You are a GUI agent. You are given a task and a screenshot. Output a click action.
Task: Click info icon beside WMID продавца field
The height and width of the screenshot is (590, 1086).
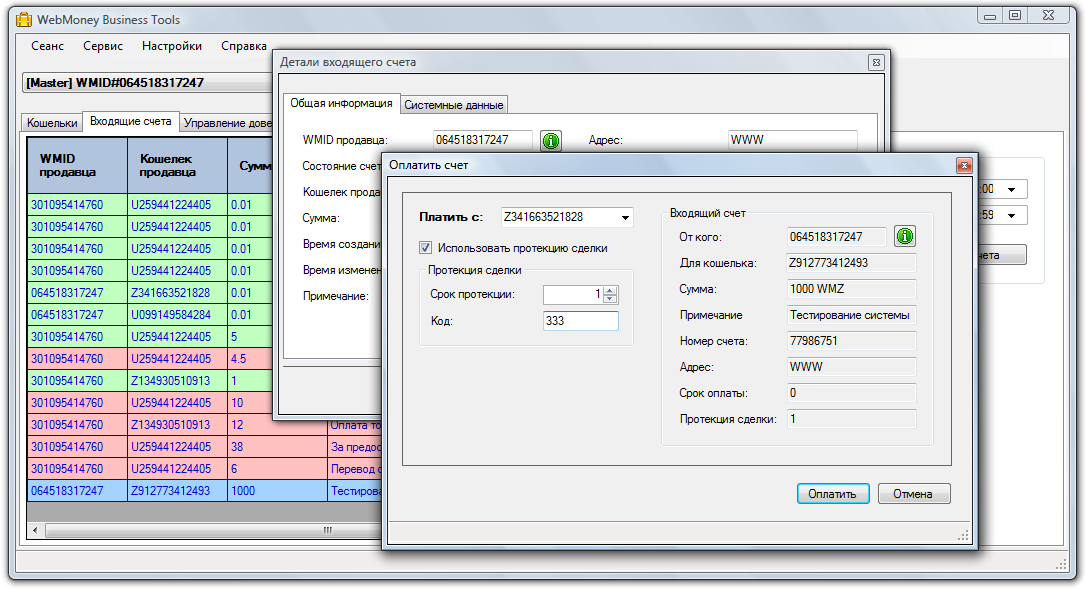click(551, 141)
